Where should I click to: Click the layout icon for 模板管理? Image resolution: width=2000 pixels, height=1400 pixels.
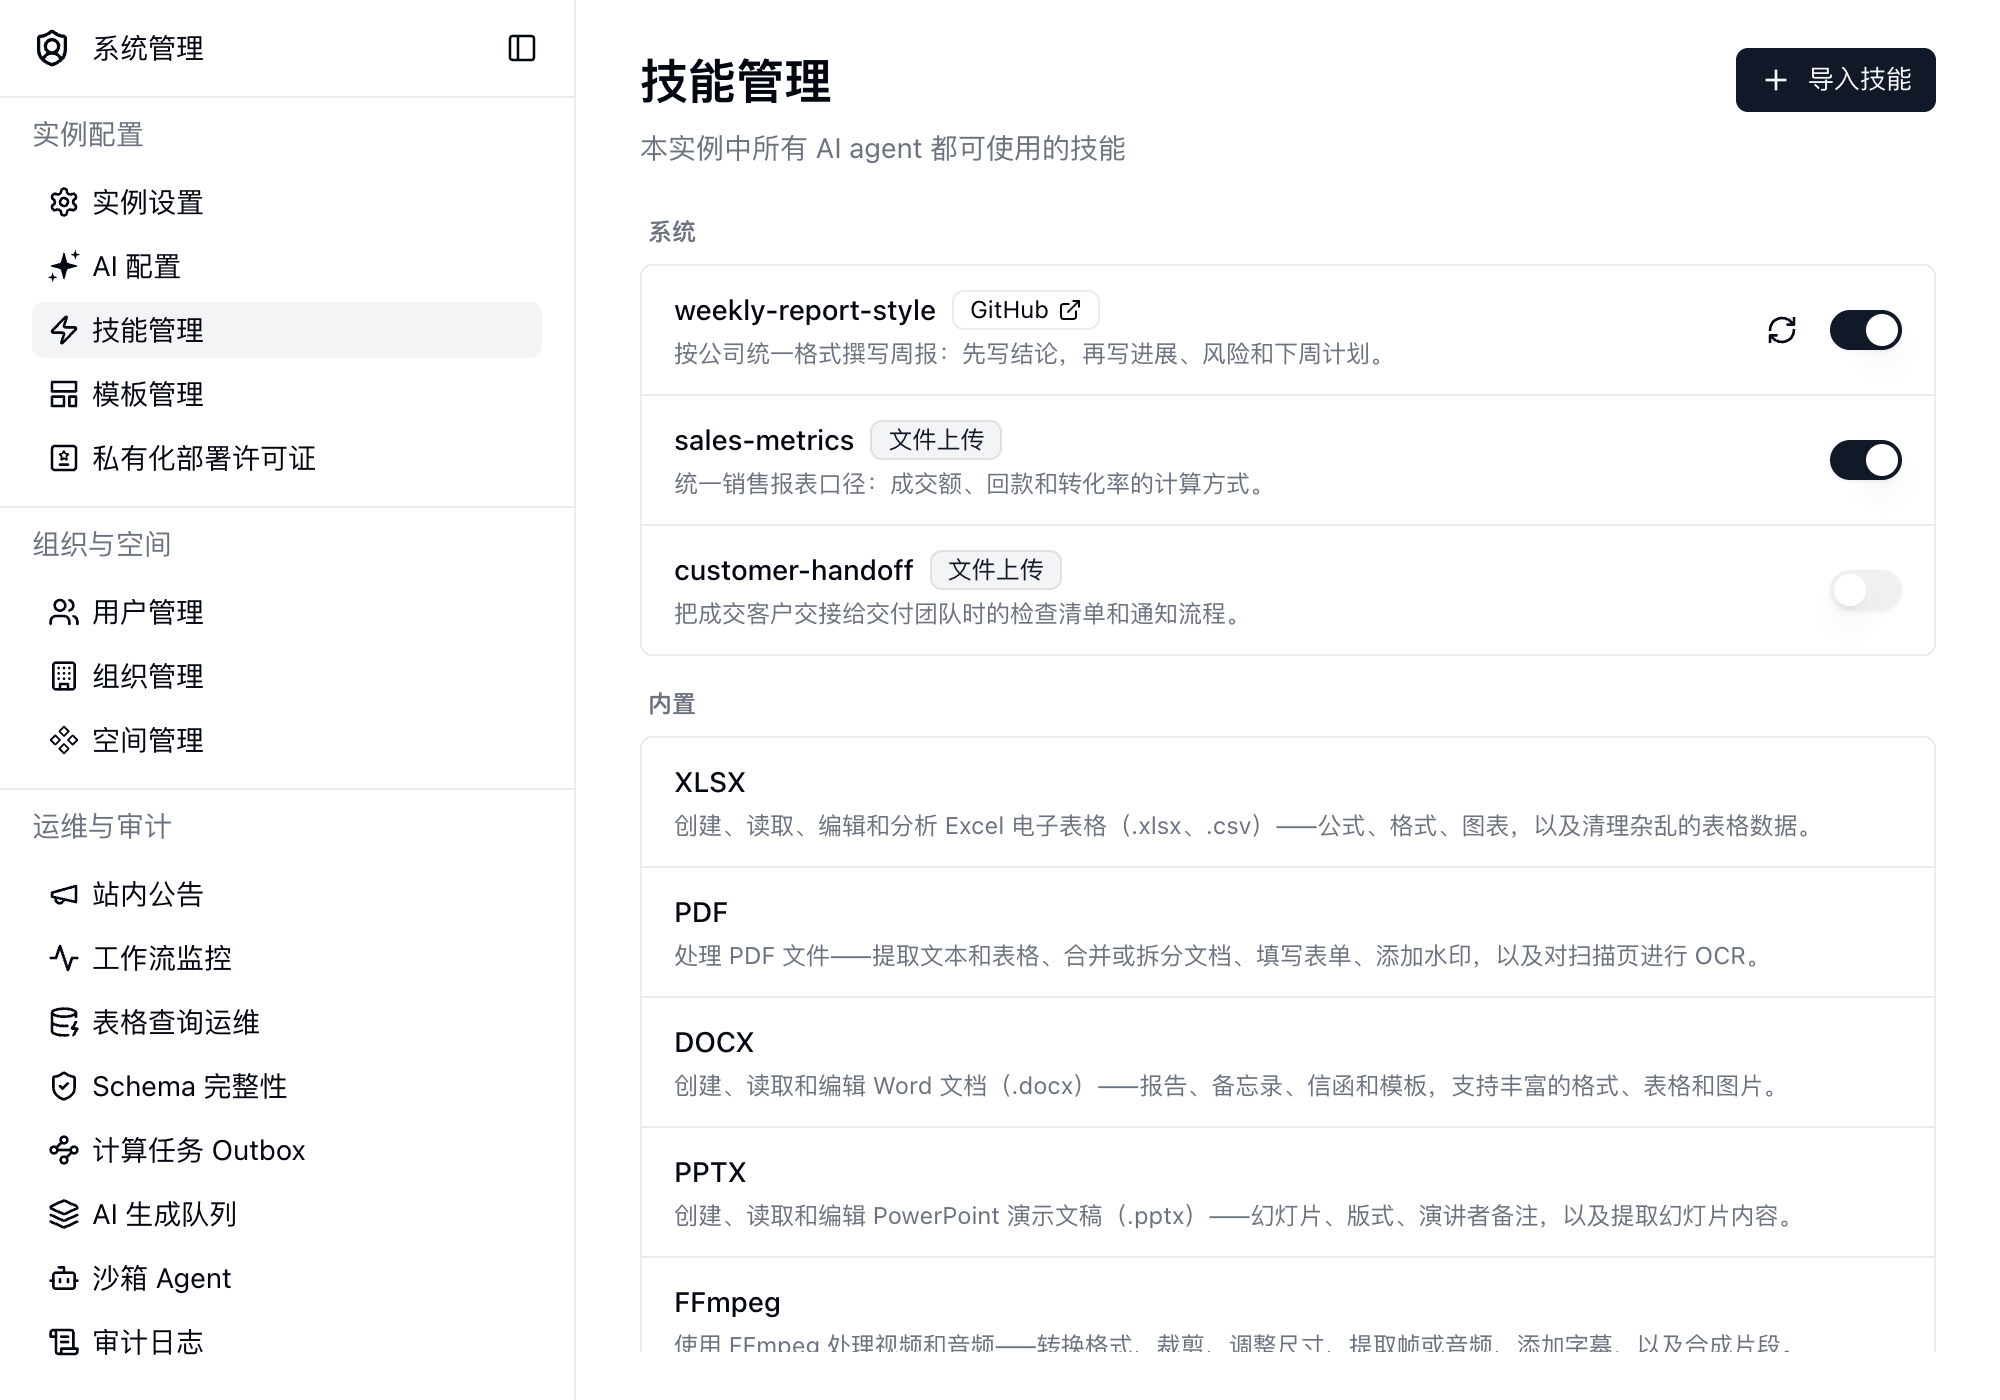click(x=64, y=394)
